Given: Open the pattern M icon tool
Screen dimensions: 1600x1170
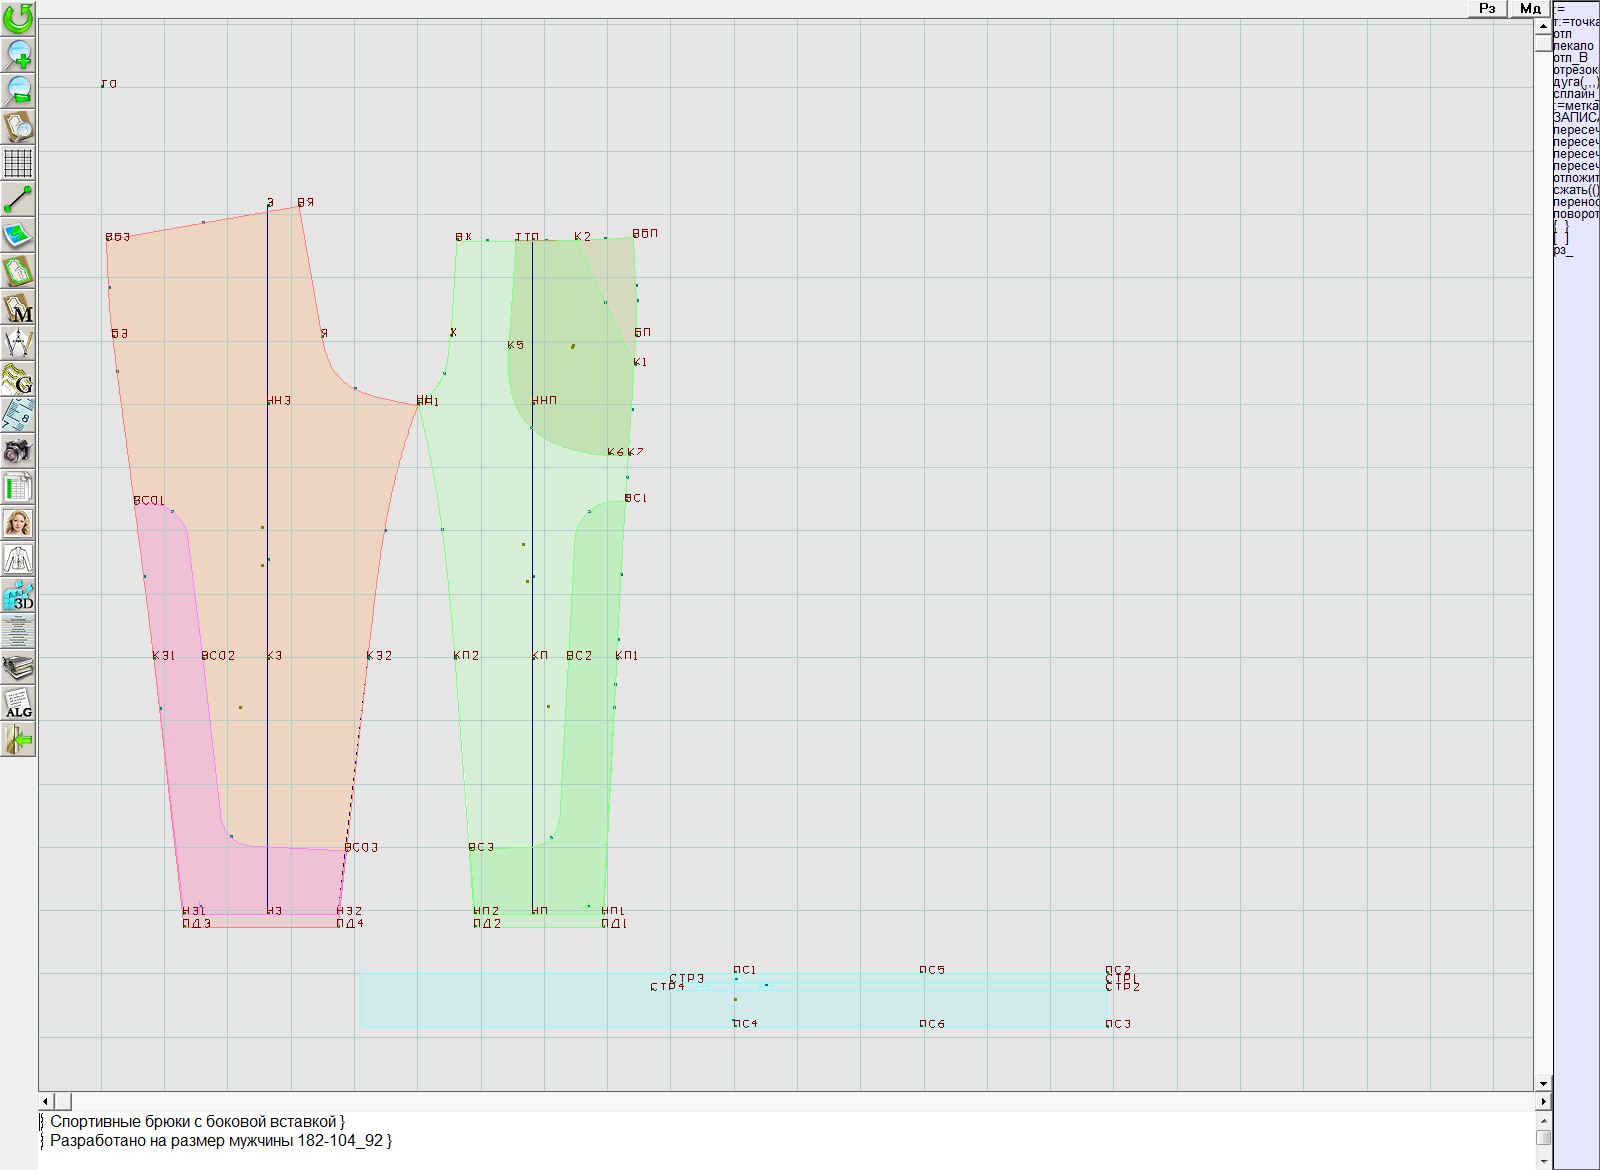Looking at the screenshot, I should coord(18,308).
